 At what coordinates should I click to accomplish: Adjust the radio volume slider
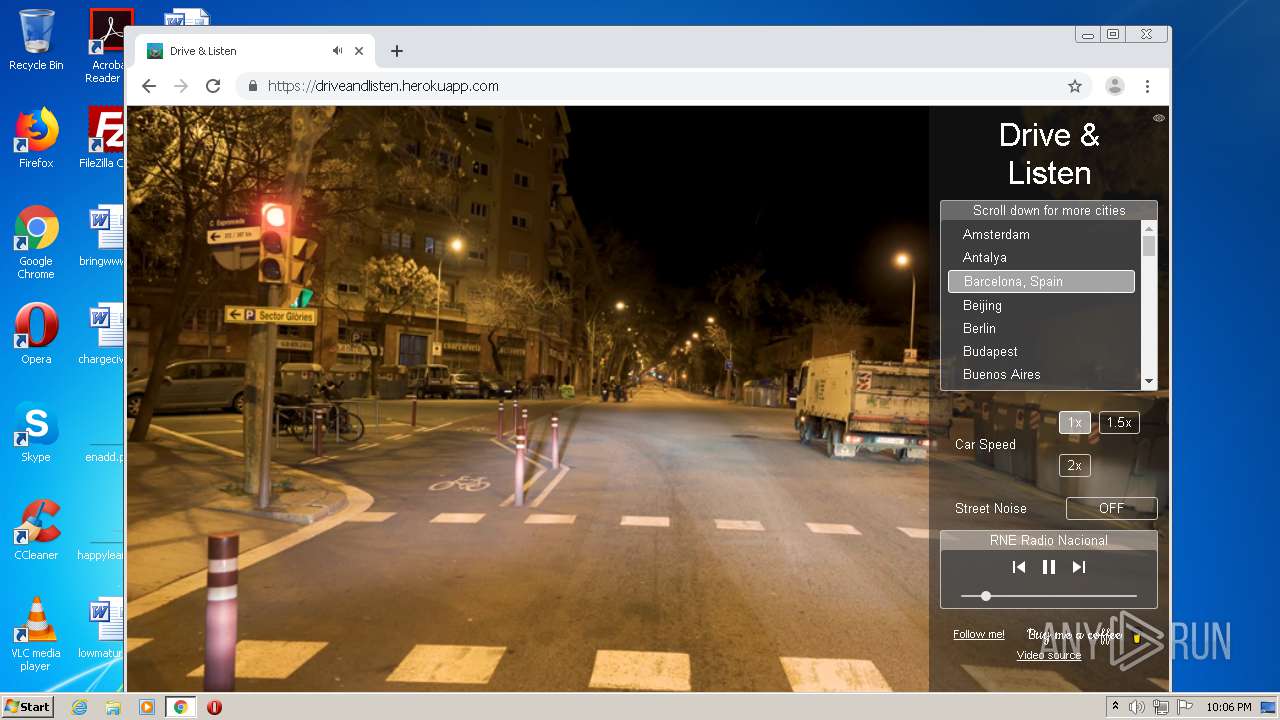[x=1049, y=596]
